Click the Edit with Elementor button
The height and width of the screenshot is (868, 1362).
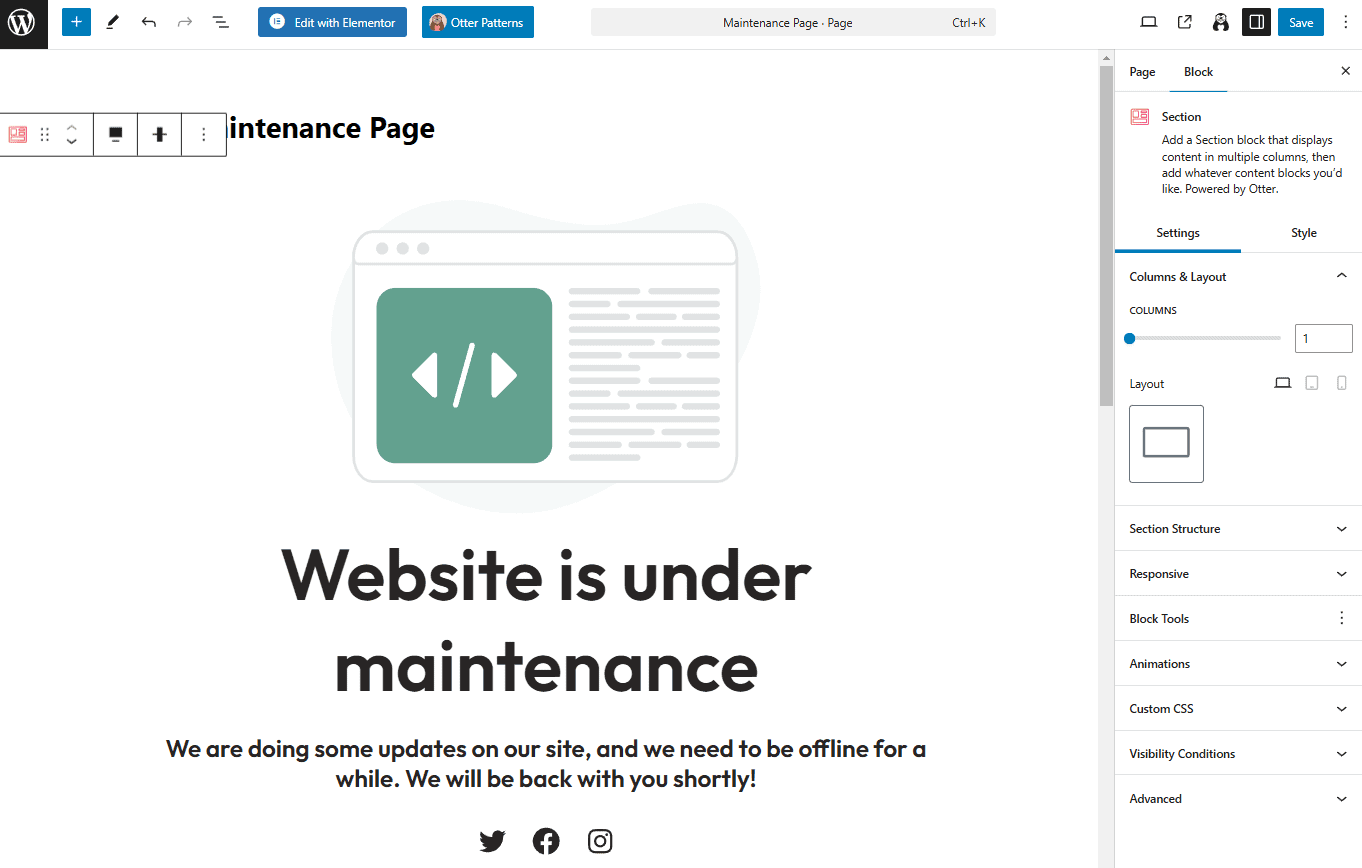331,21
